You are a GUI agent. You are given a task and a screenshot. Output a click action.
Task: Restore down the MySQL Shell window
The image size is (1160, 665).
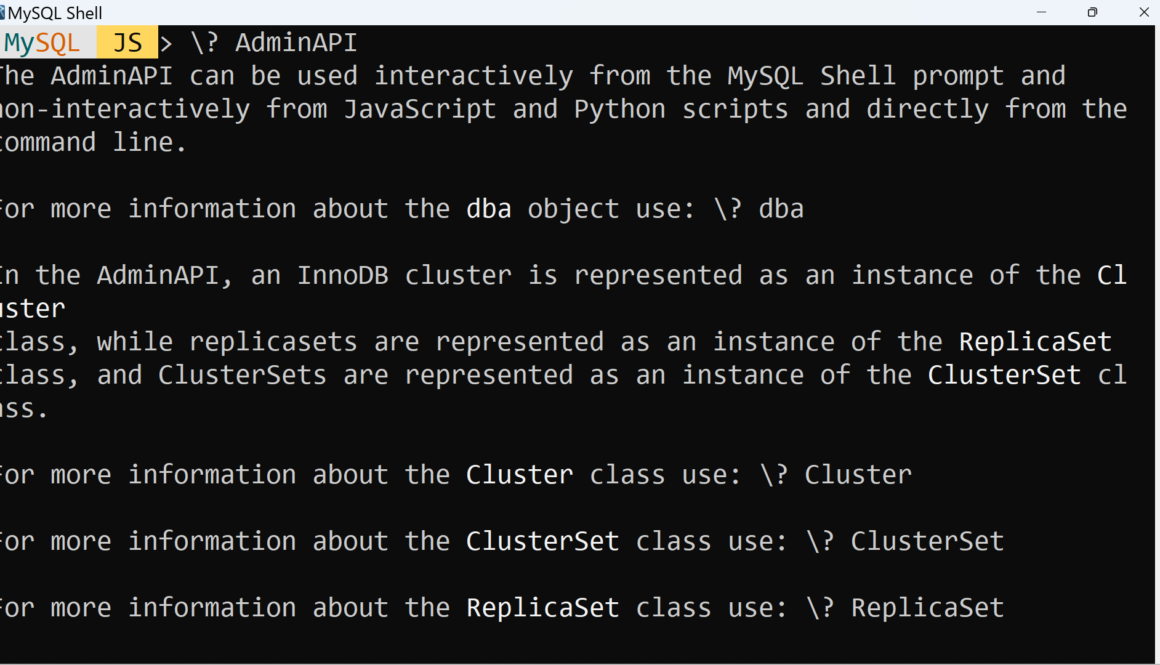click(1092, 13)
